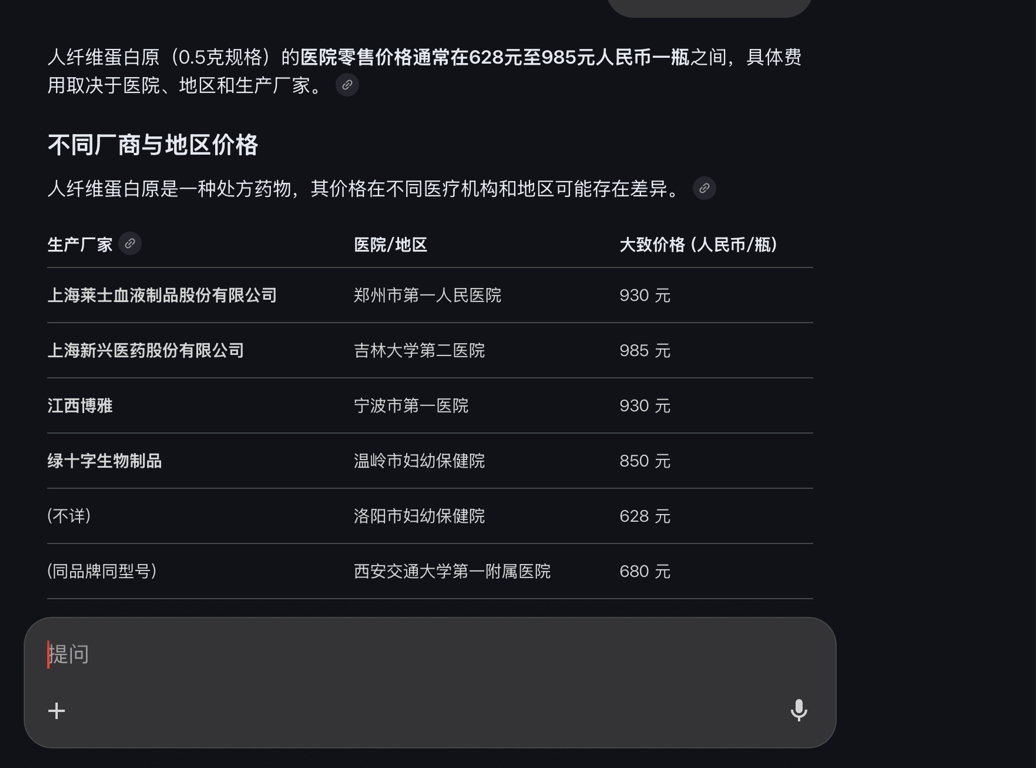Click the 江西博雅 manufacturer cell

point(80,405)
